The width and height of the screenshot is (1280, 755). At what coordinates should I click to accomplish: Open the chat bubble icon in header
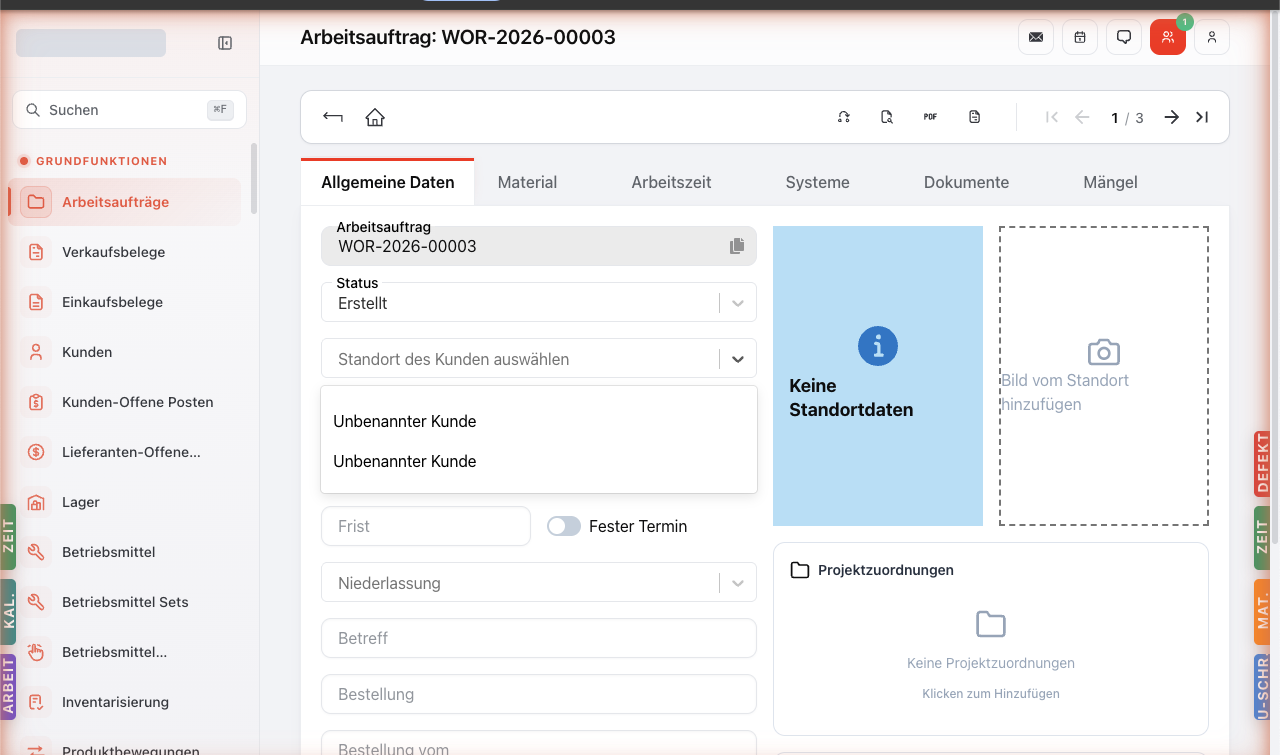[x=1124, y=37]
